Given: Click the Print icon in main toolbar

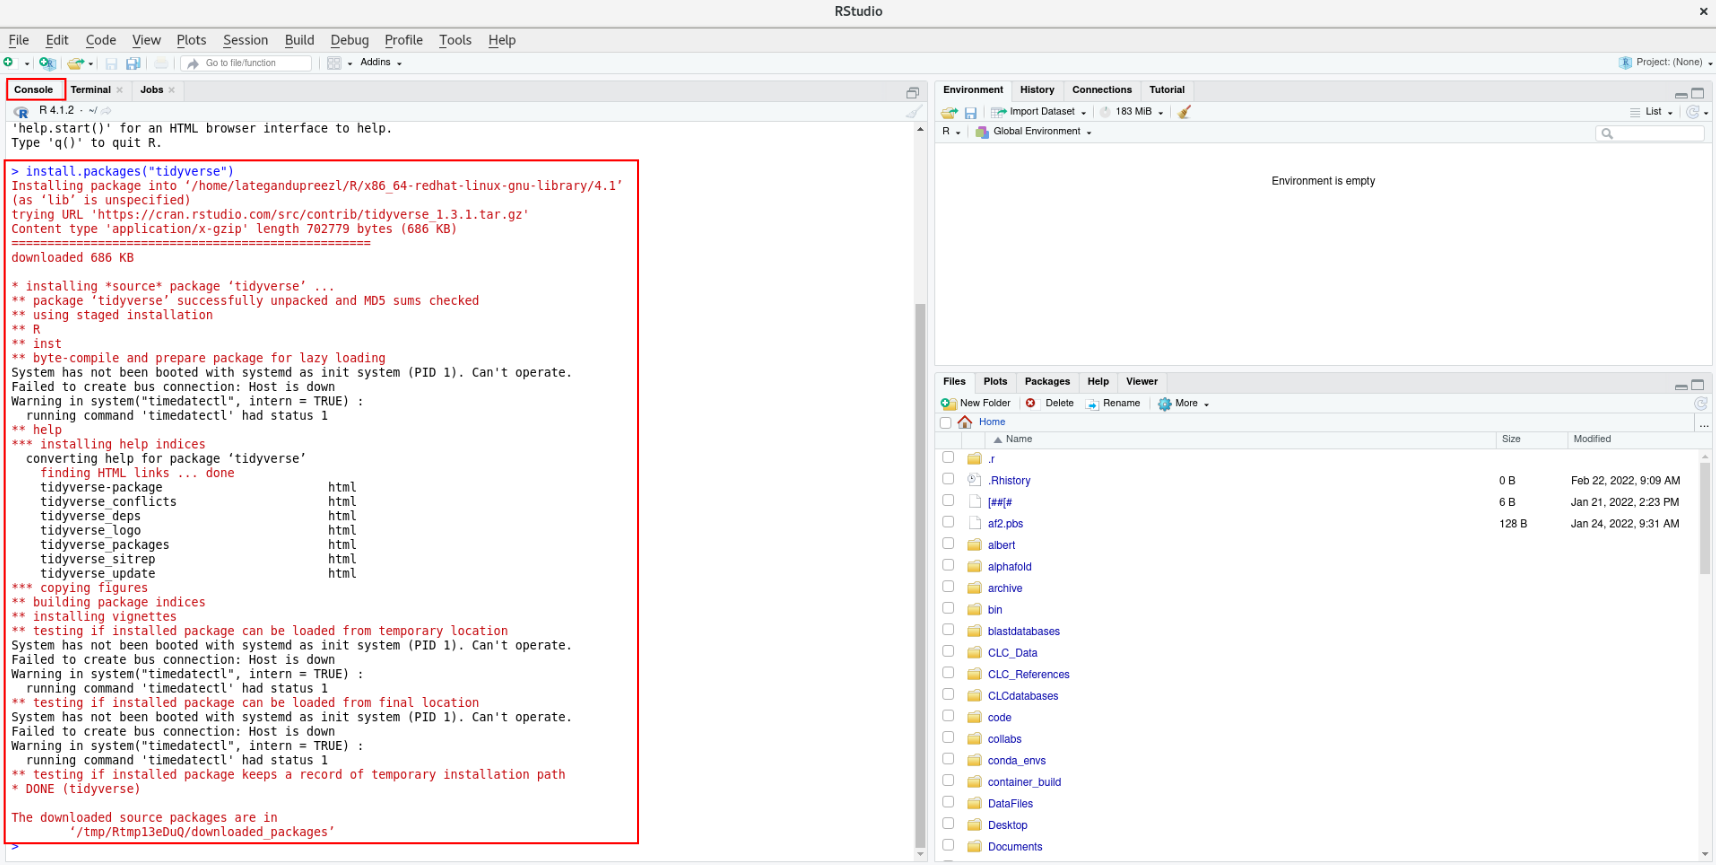Looking at the screenshot, I should (x=161, y=63).
